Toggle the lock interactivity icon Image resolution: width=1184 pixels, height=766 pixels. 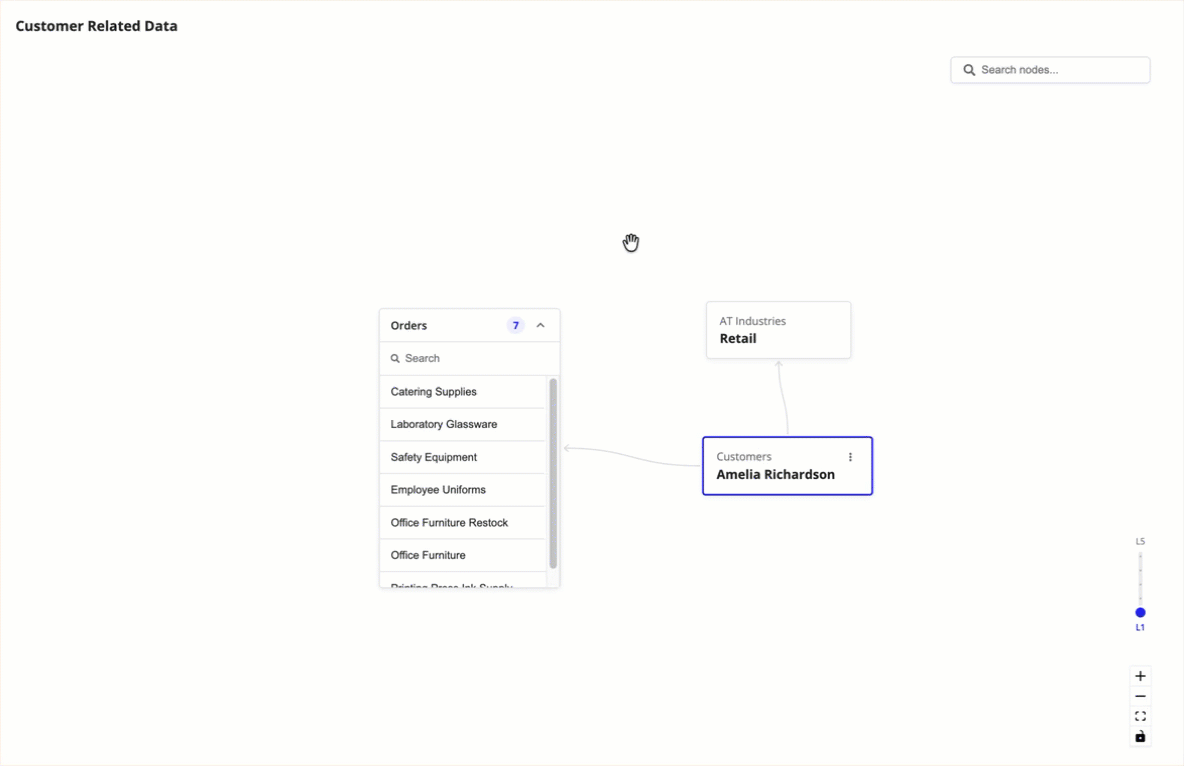(1140, 737)
